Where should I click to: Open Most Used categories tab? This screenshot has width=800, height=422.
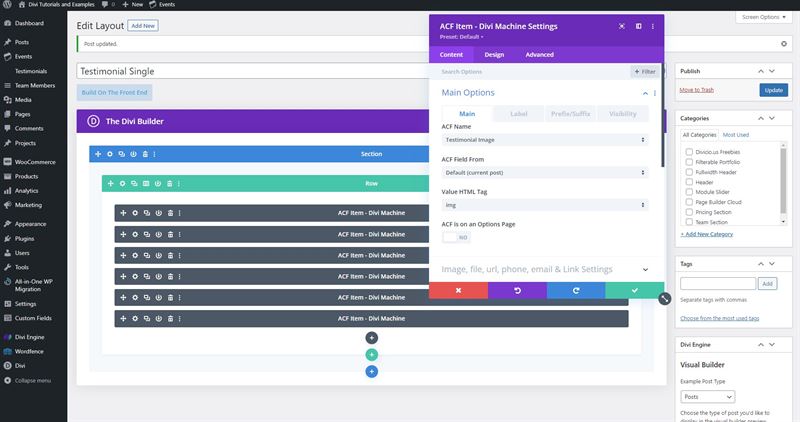point(736,135)
